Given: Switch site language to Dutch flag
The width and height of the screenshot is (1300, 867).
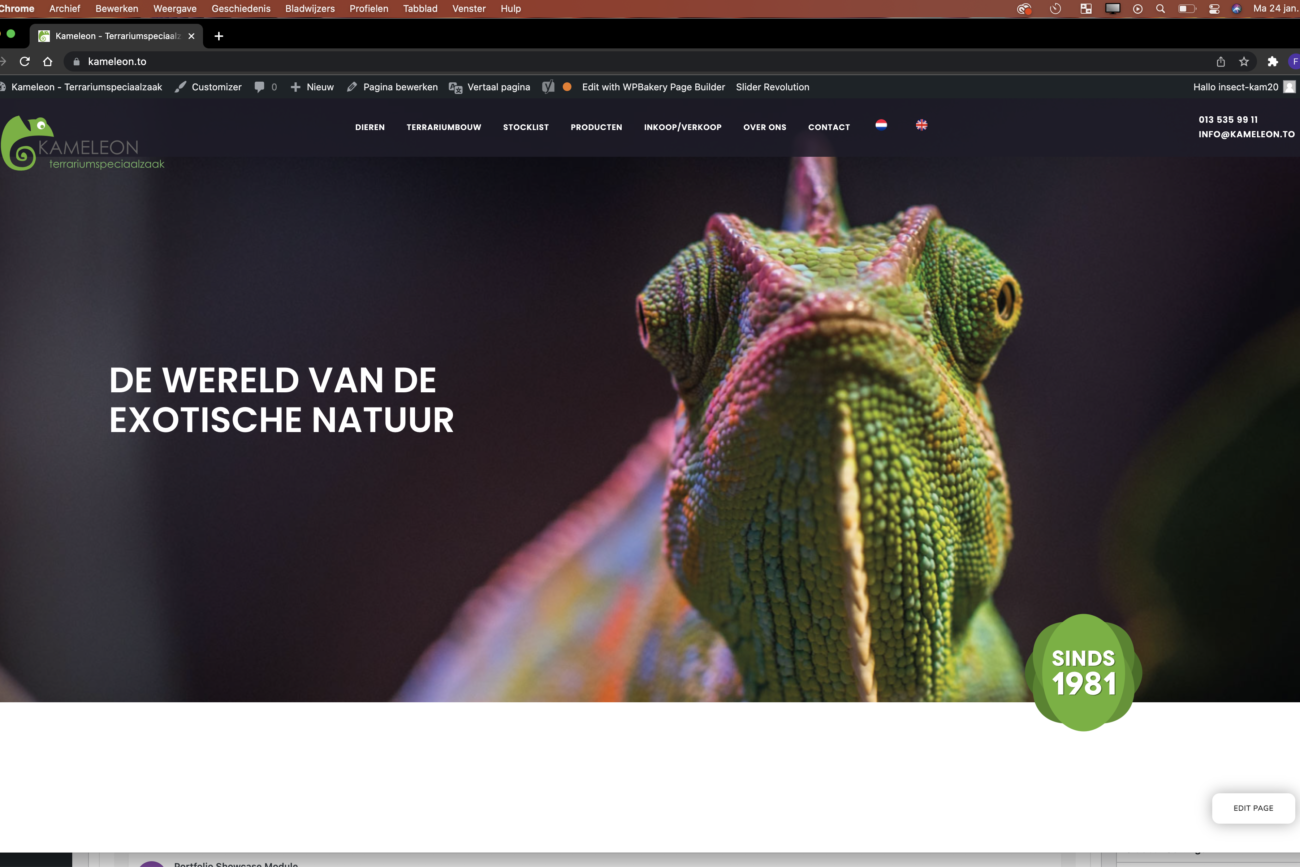Looking at the screenshot, I should point(881,125).
